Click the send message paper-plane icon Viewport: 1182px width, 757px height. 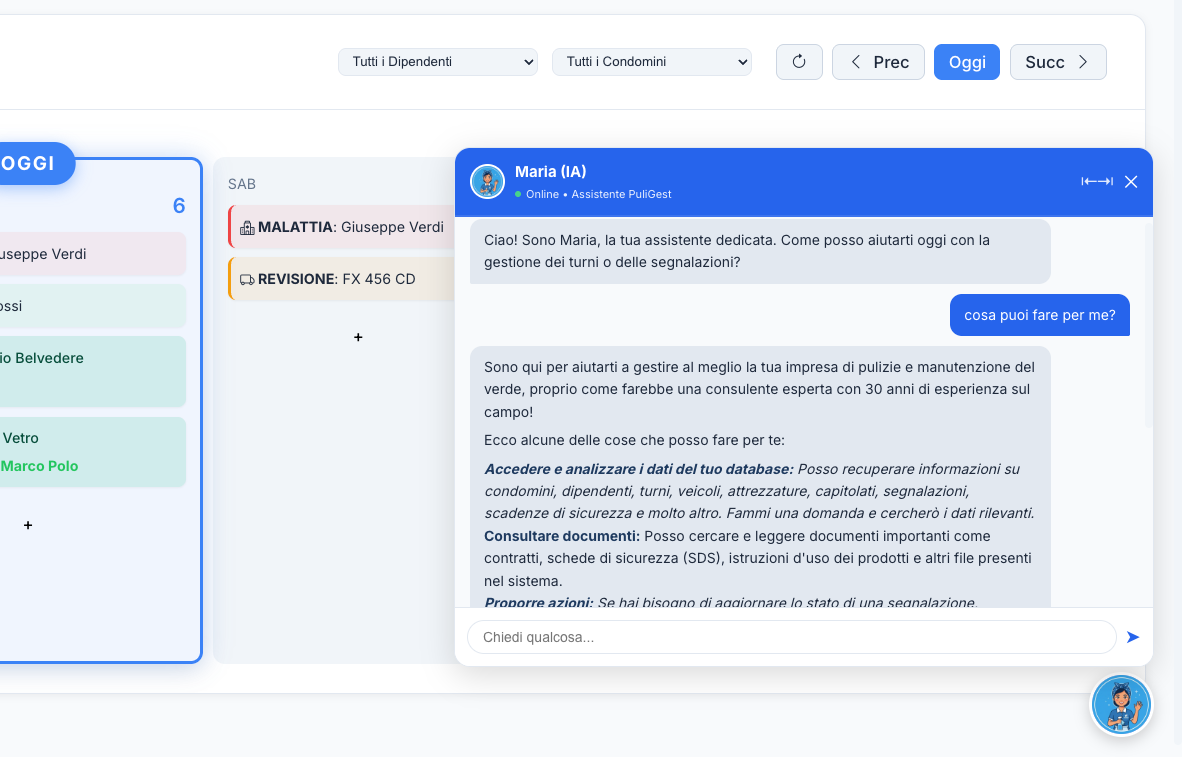tap(1132, 637)
